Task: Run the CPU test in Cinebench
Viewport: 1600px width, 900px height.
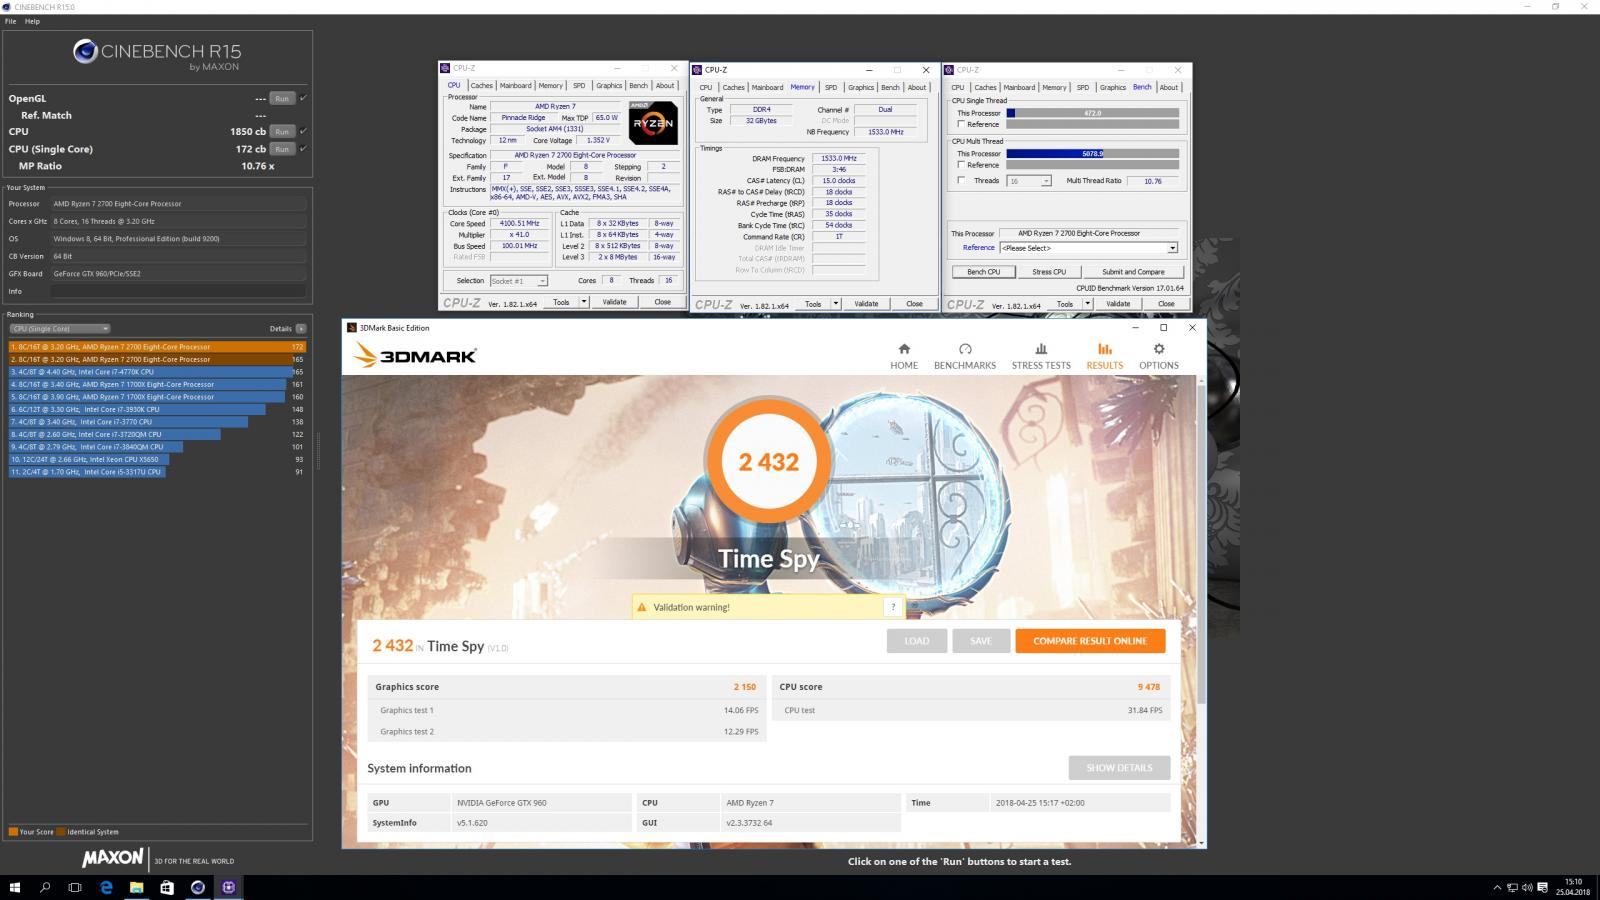Action: pyautogui.click(x=282, y=131)
